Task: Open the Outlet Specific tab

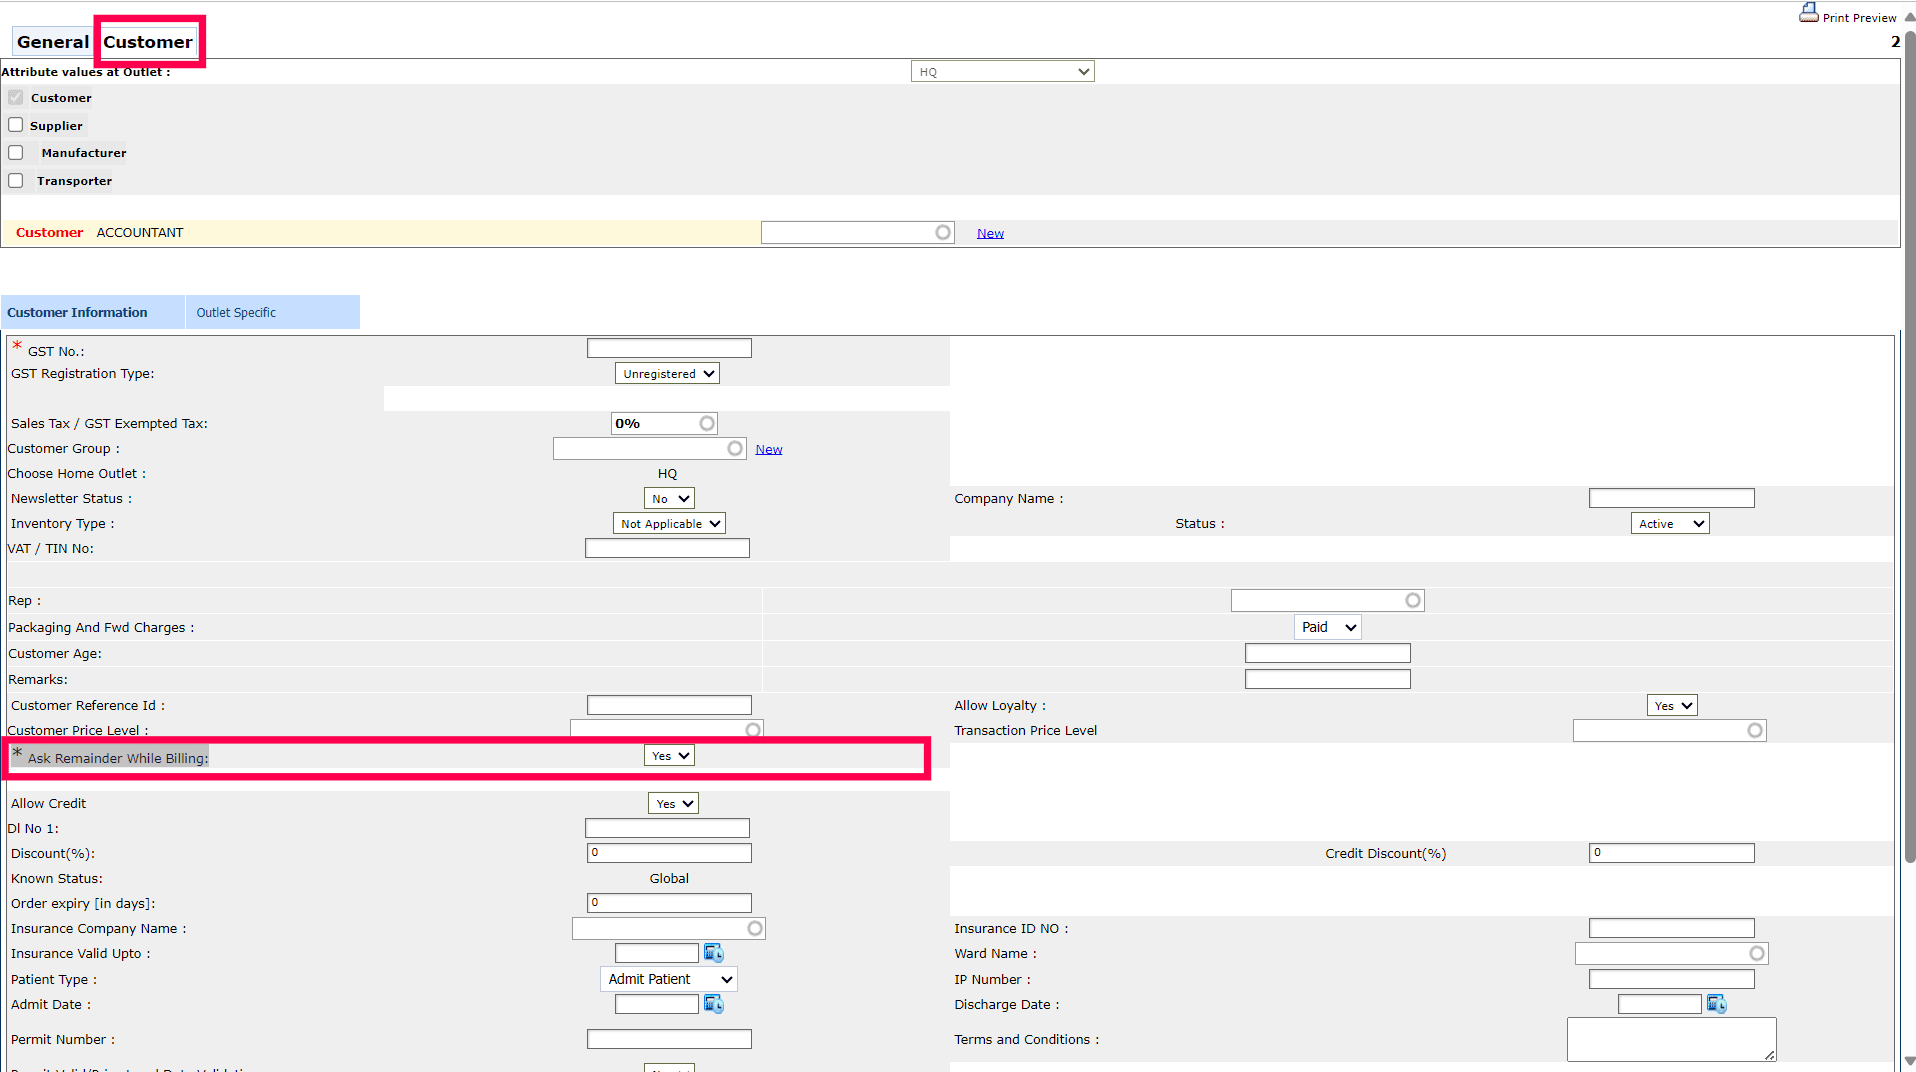Action: 236,313
